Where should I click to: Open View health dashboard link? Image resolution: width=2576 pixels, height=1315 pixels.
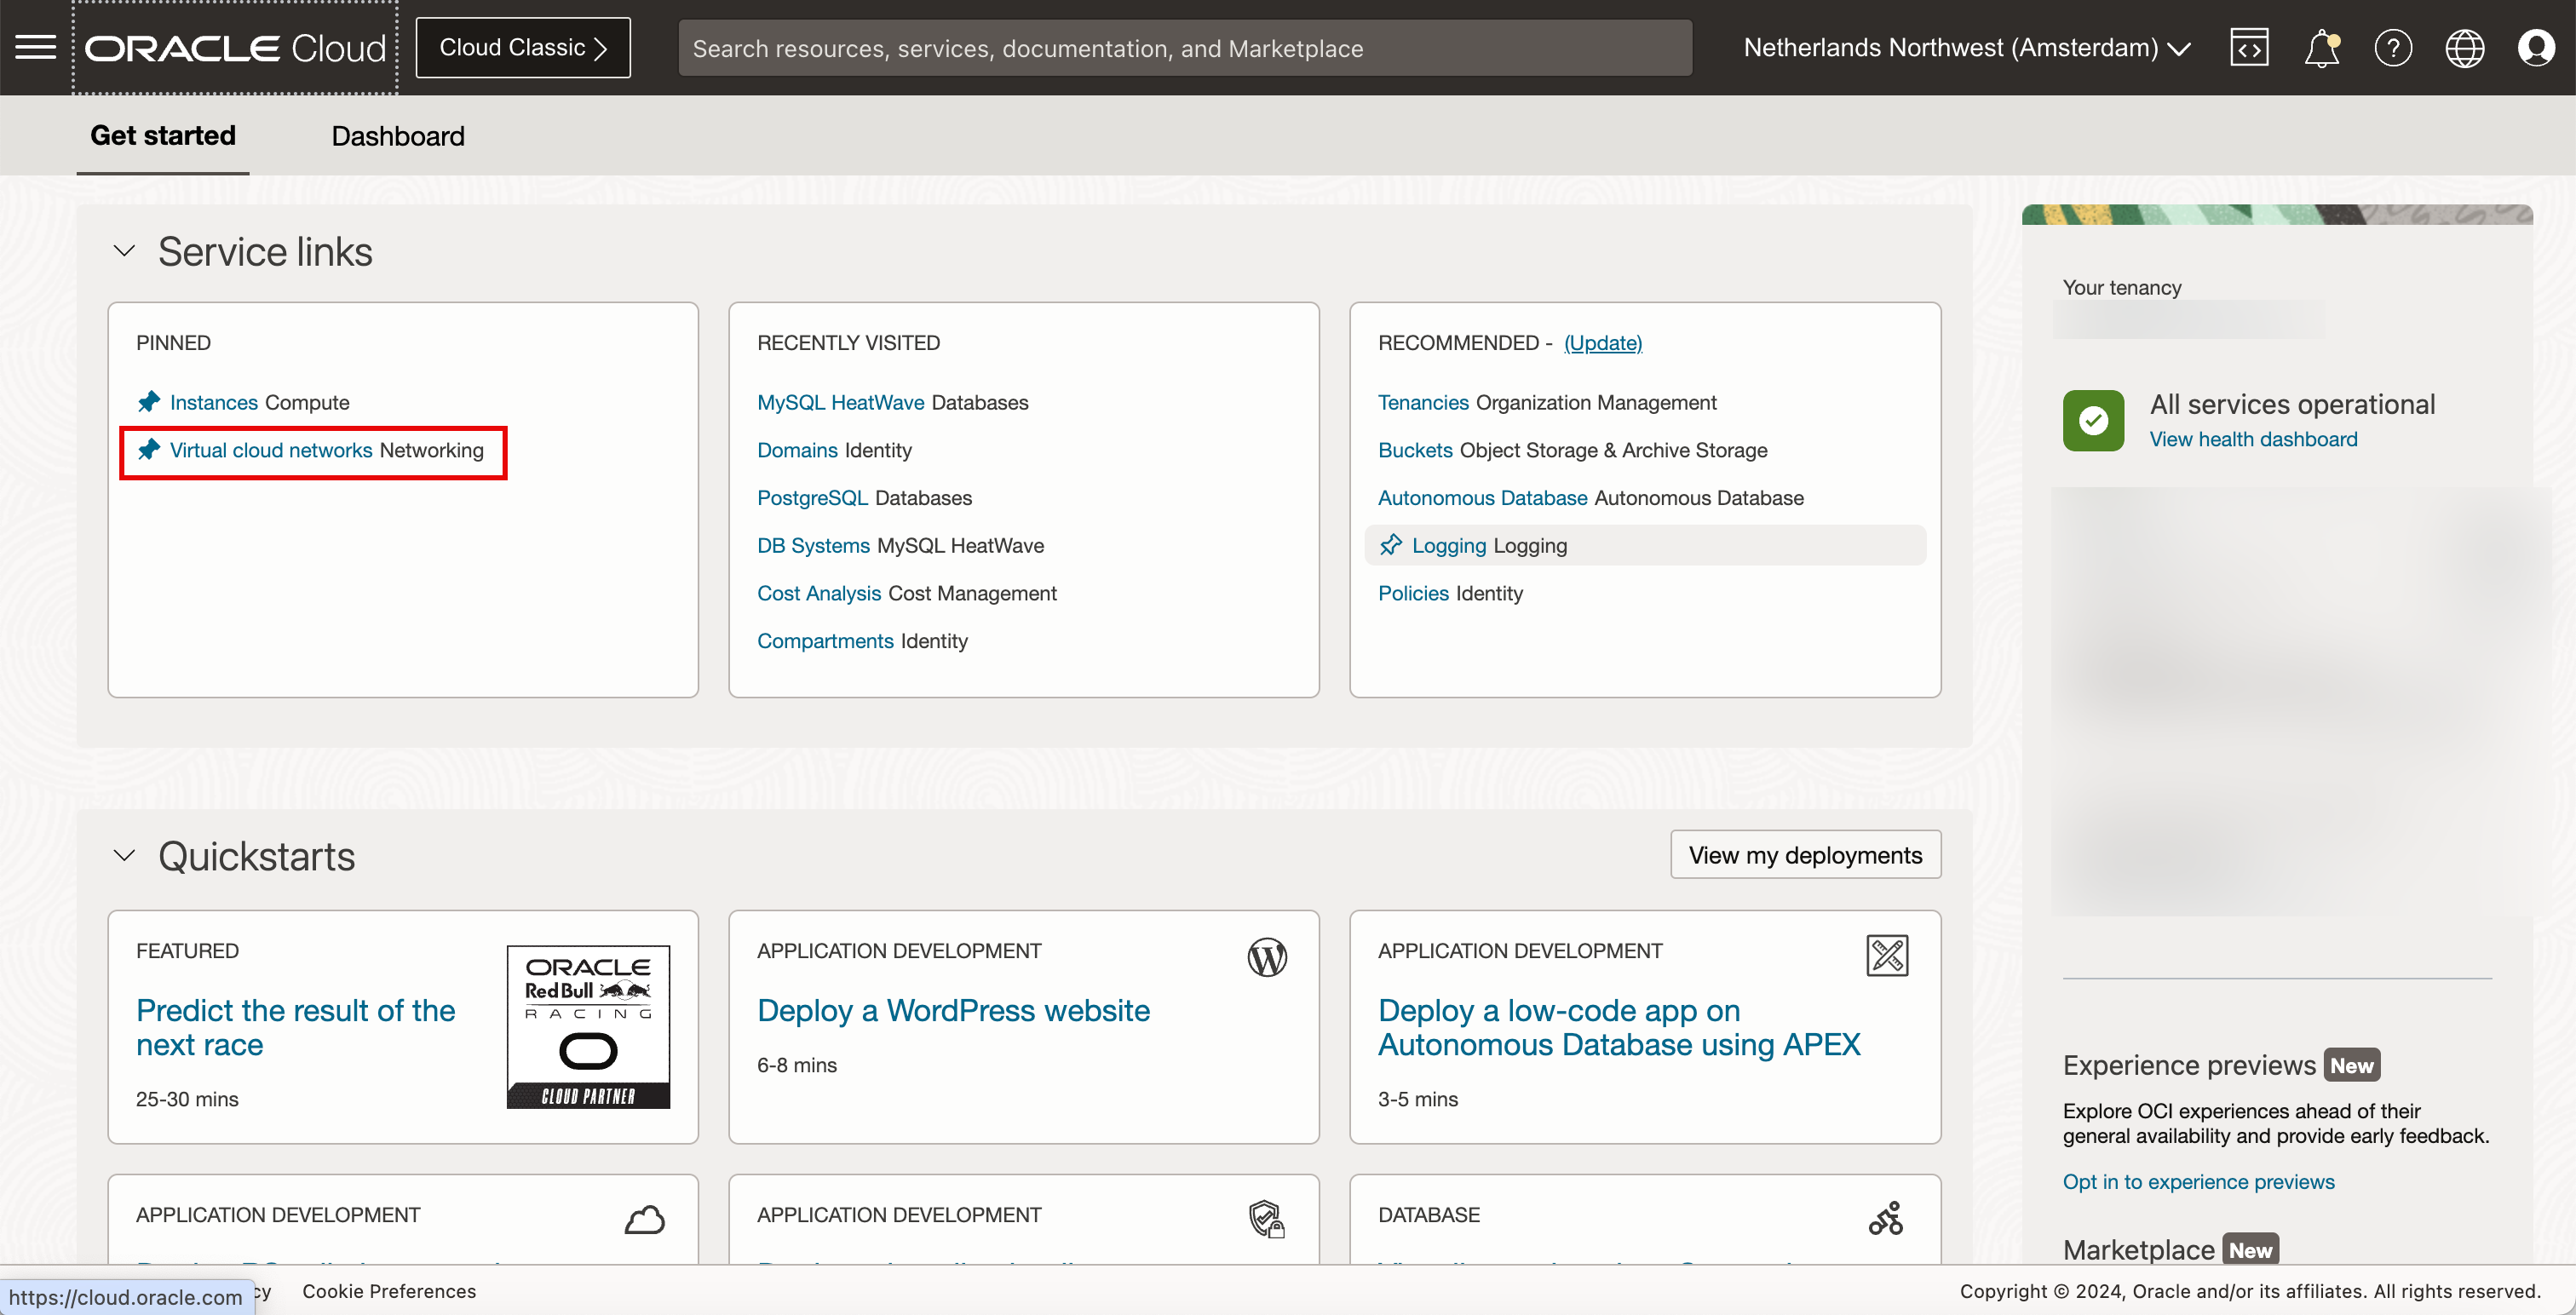click(2253, 439)
